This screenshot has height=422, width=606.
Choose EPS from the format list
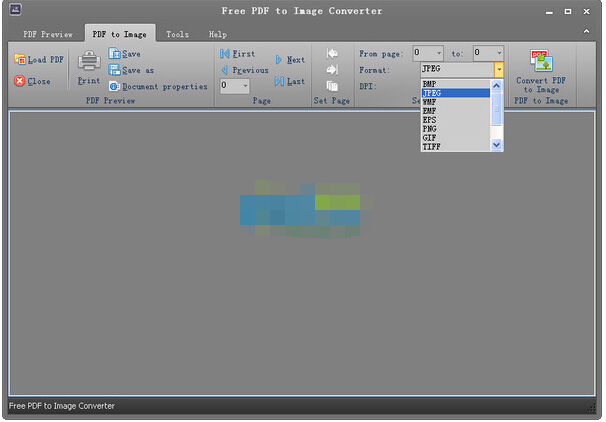click(456, 120)
